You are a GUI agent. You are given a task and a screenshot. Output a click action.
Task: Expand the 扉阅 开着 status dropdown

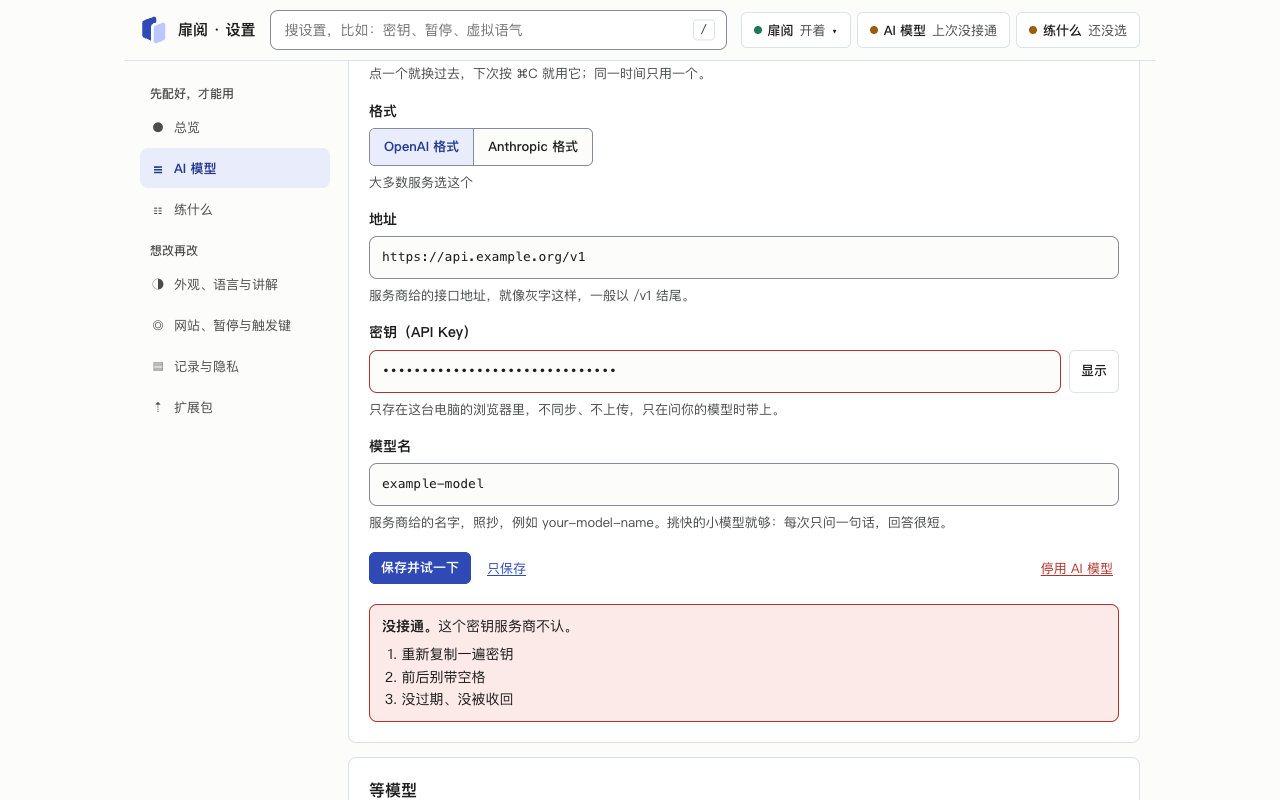click(796, 30)
